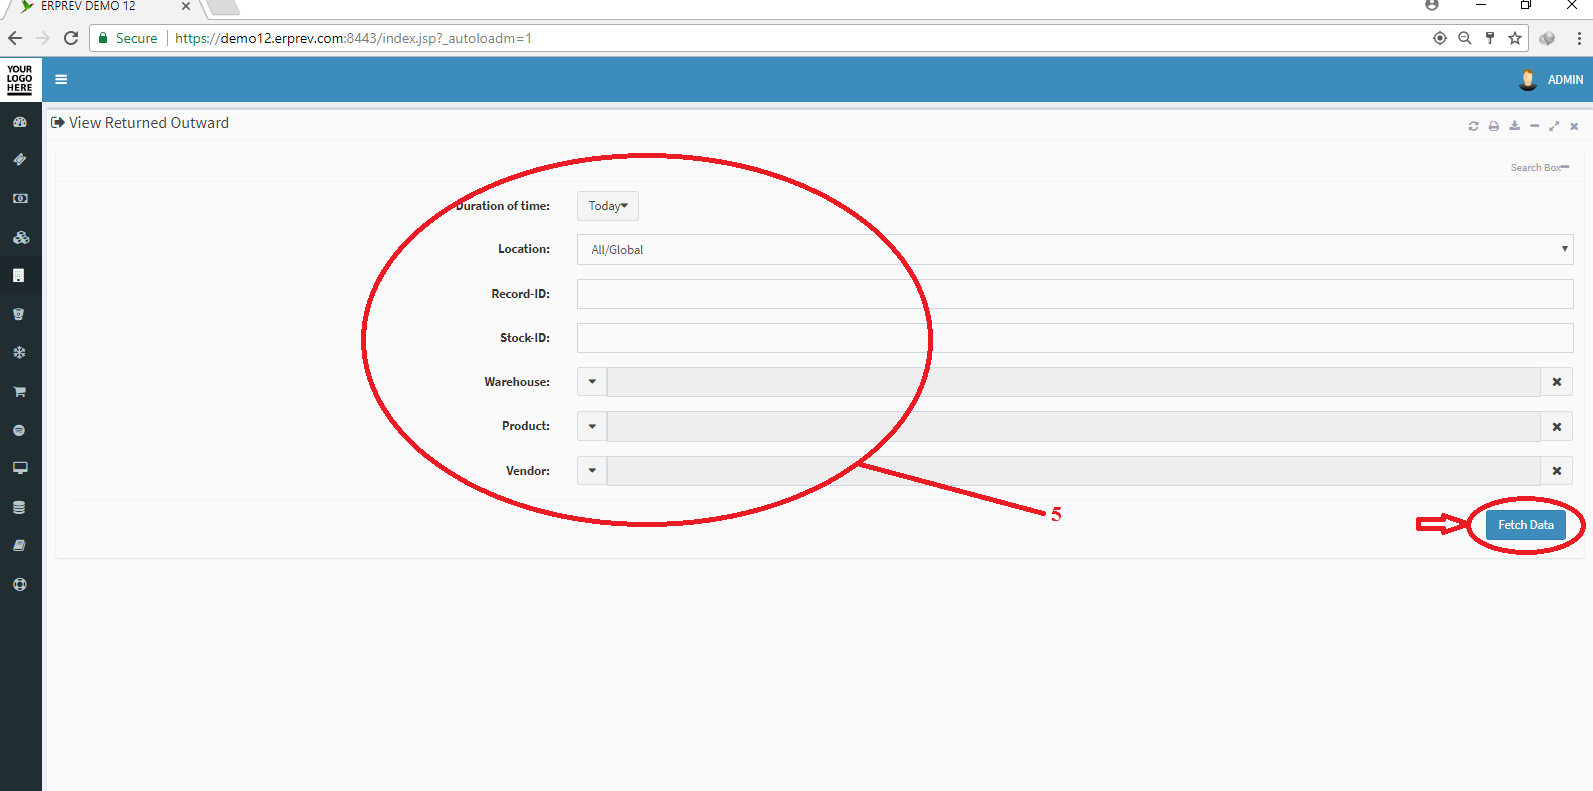Toggle the hamburger sidebar menu
The width and height of the screenshot is (1593, 791).
61,80
